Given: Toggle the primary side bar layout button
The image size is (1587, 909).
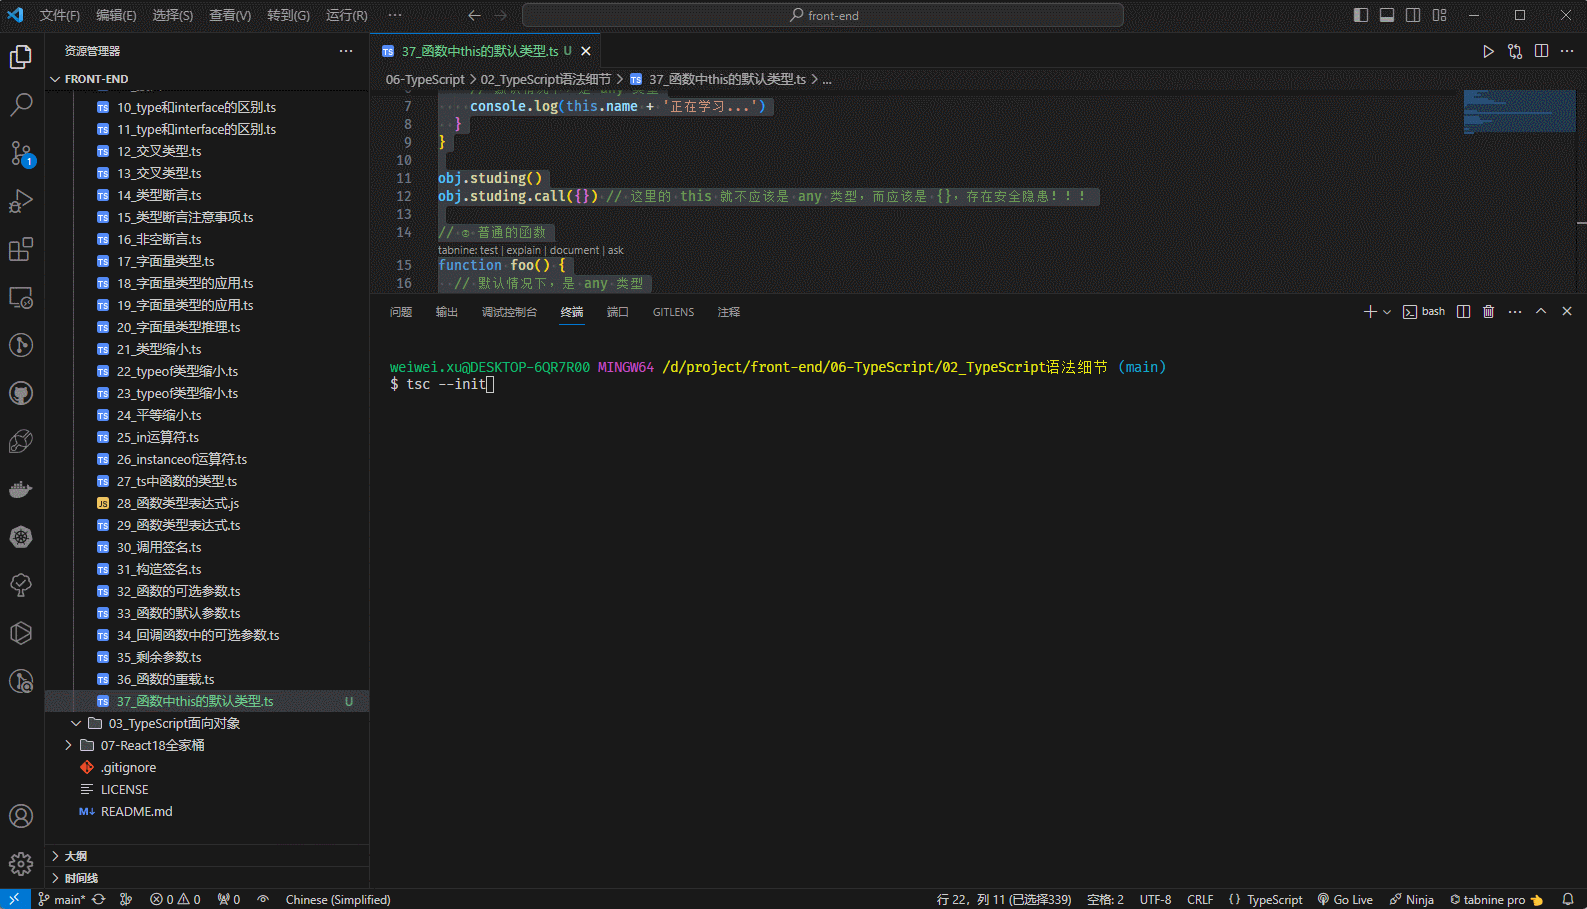Looking at the screenshot, I should click(1361, 15).
